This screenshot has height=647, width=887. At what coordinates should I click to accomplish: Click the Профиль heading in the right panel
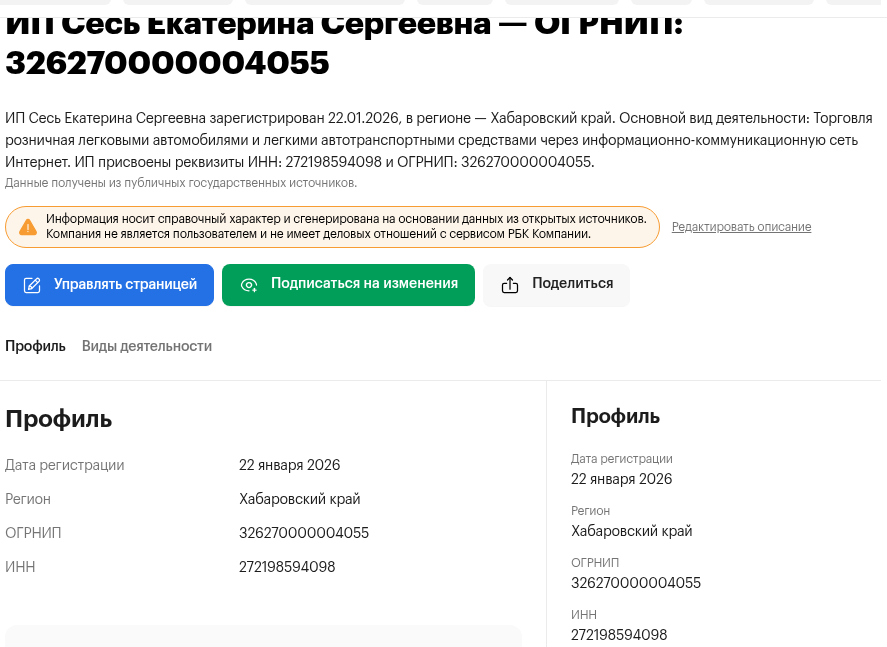click(x=615, y=417)
